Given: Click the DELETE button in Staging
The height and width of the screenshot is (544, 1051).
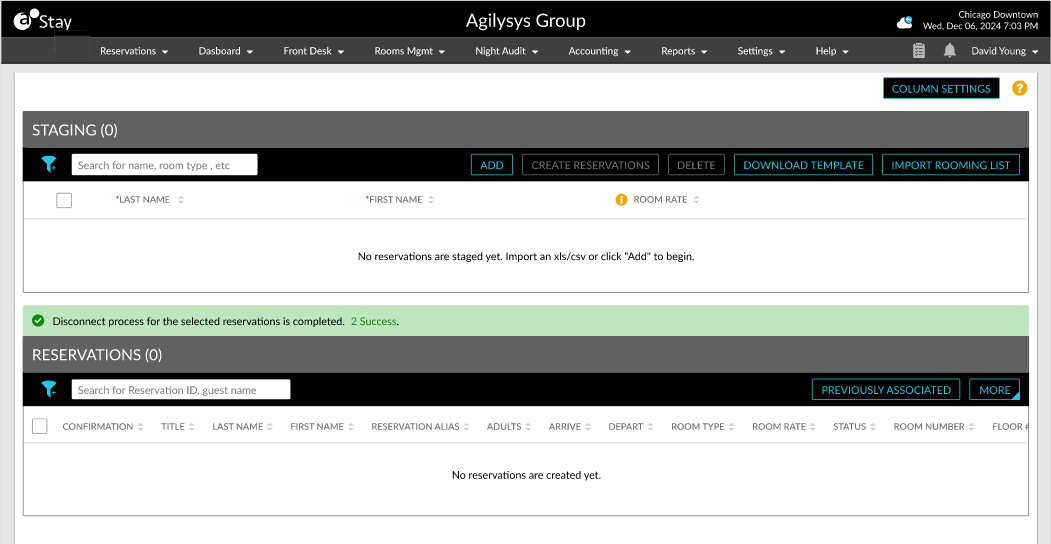Looking at the screenshot, I should coord(696,165).
